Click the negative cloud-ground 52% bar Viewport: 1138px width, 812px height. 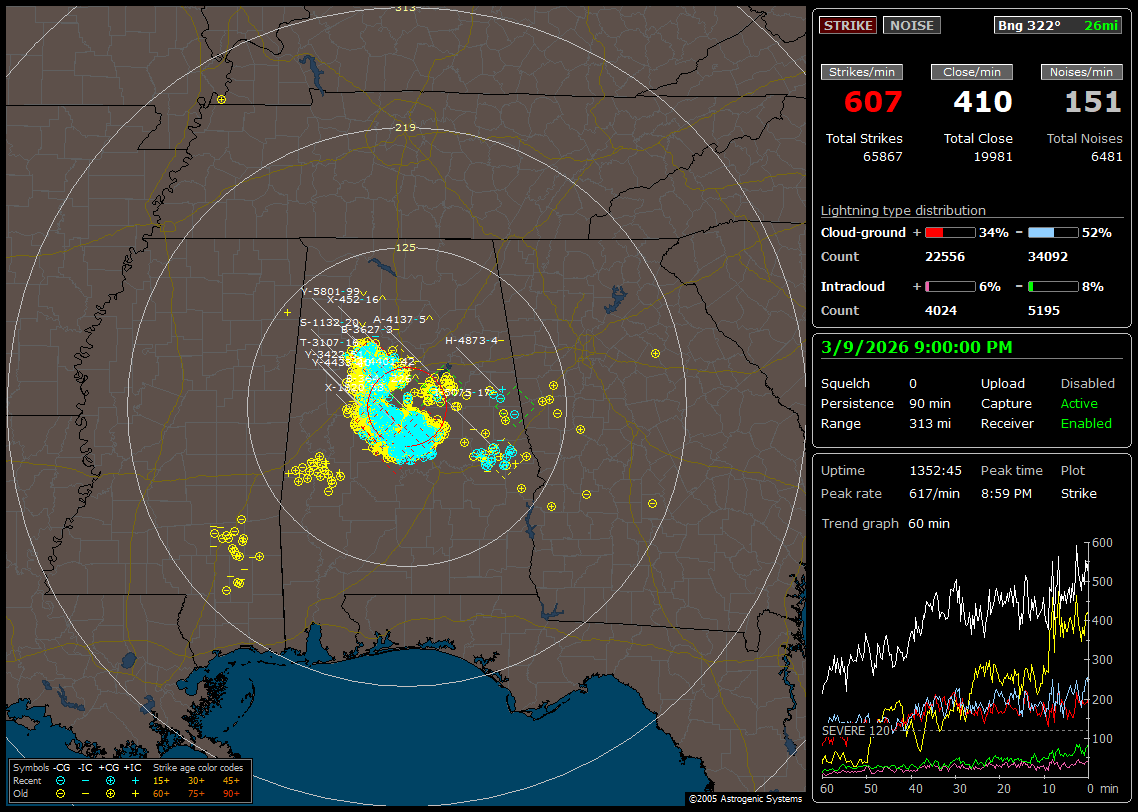pos(1053,232)
